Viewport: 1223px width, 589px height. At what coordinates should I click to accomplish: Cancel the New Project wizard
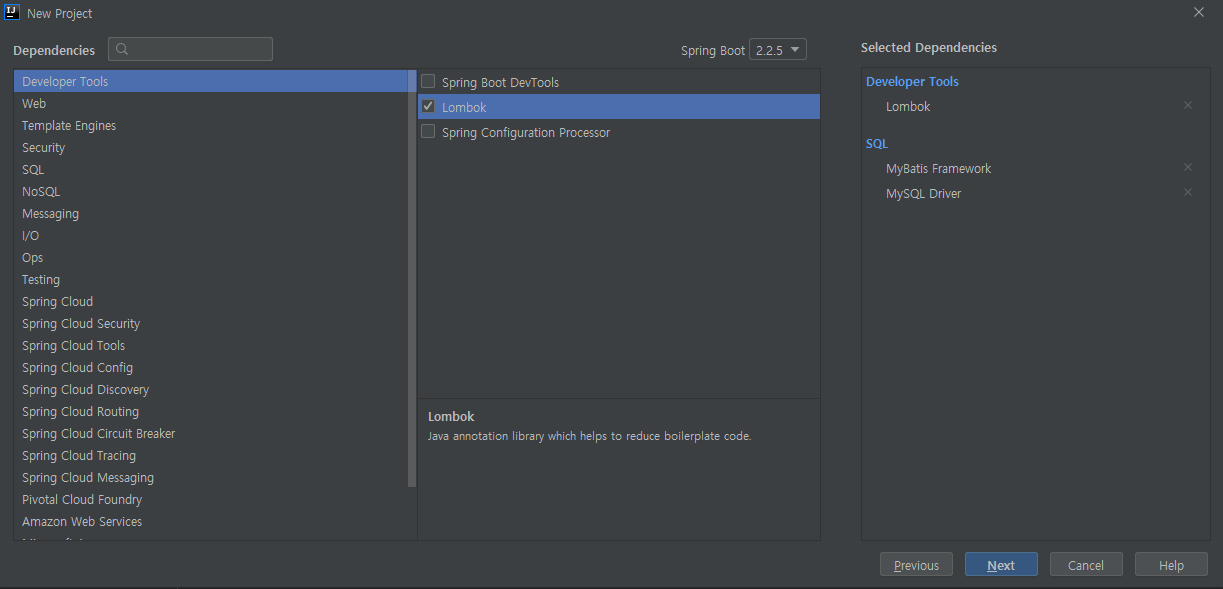pos(1086,565)
